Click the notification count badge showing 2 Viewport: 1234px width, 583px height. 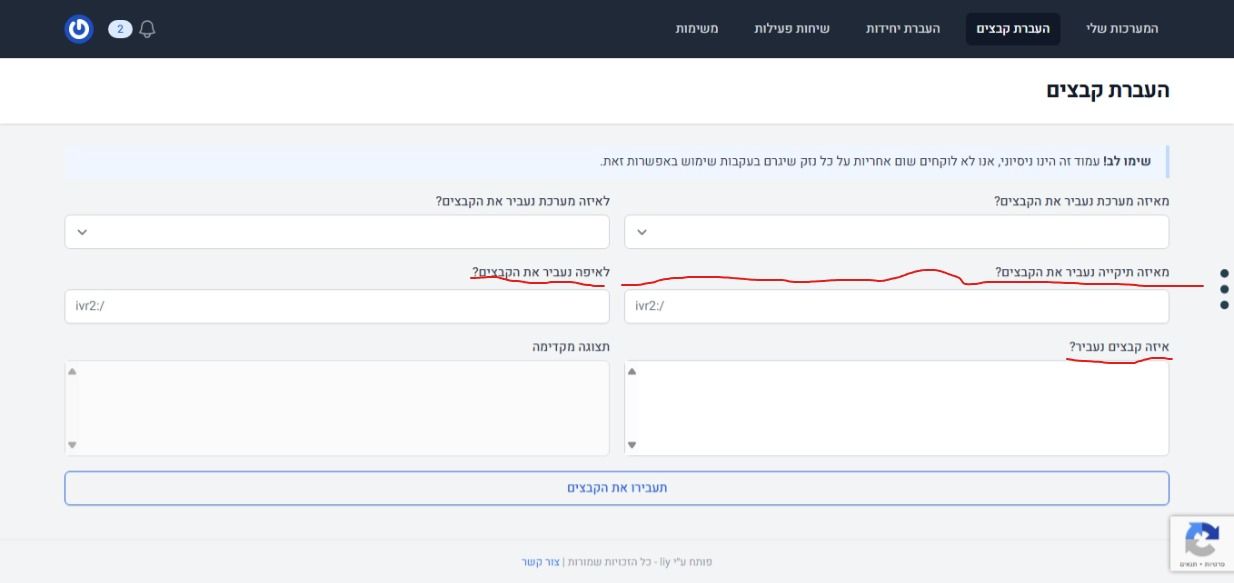pyautogui.click(x=120, y=29)
